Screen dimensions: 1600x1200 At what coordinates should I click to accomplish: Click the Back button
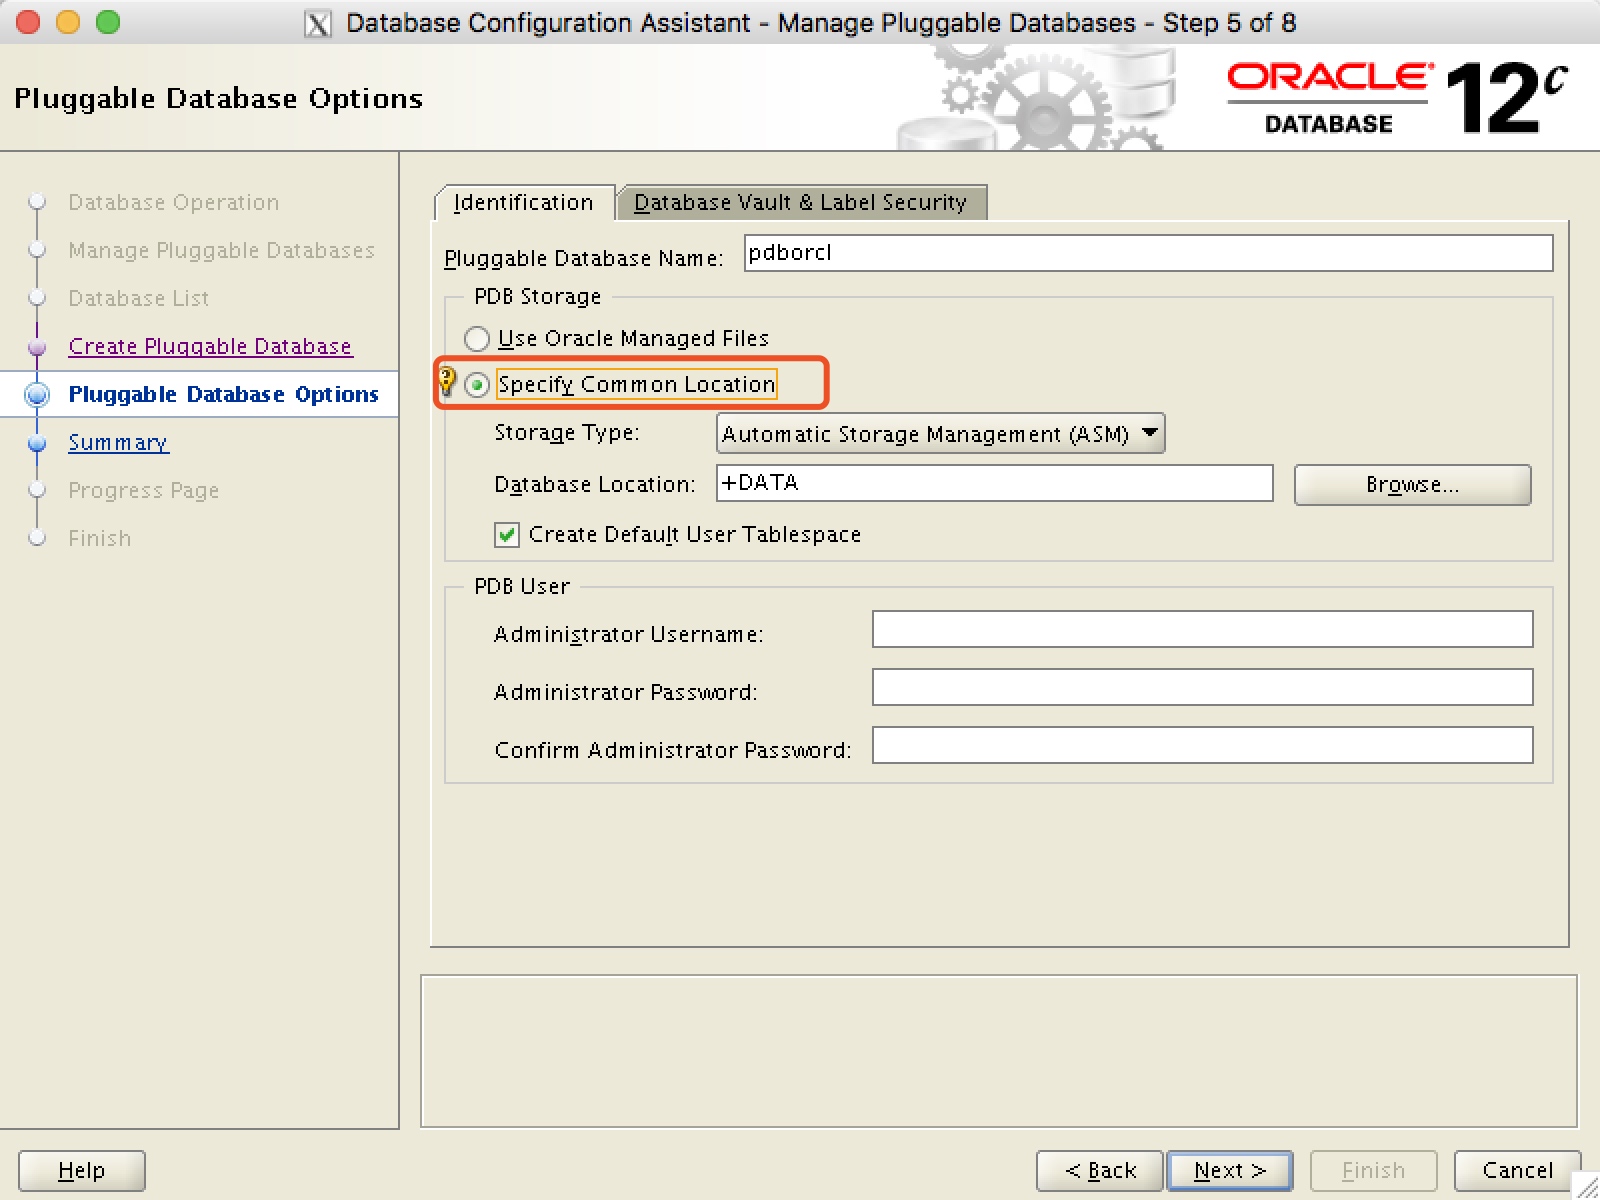pos(1098,1170)
